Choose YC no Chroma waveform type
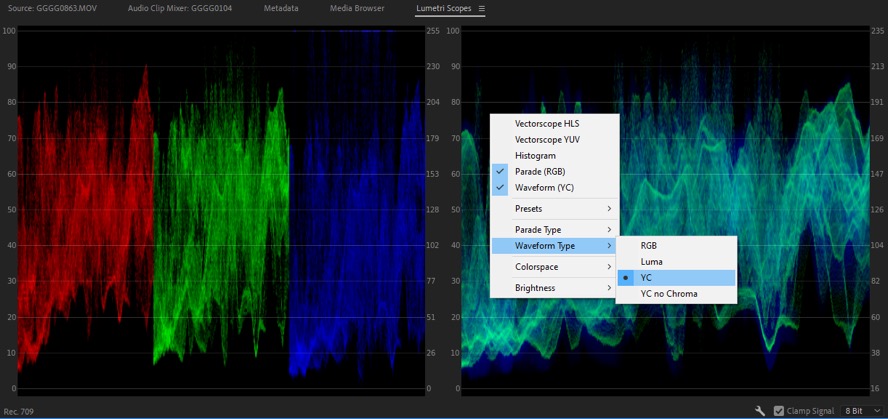This screenshot has width=888, height=419. point(669,294)
